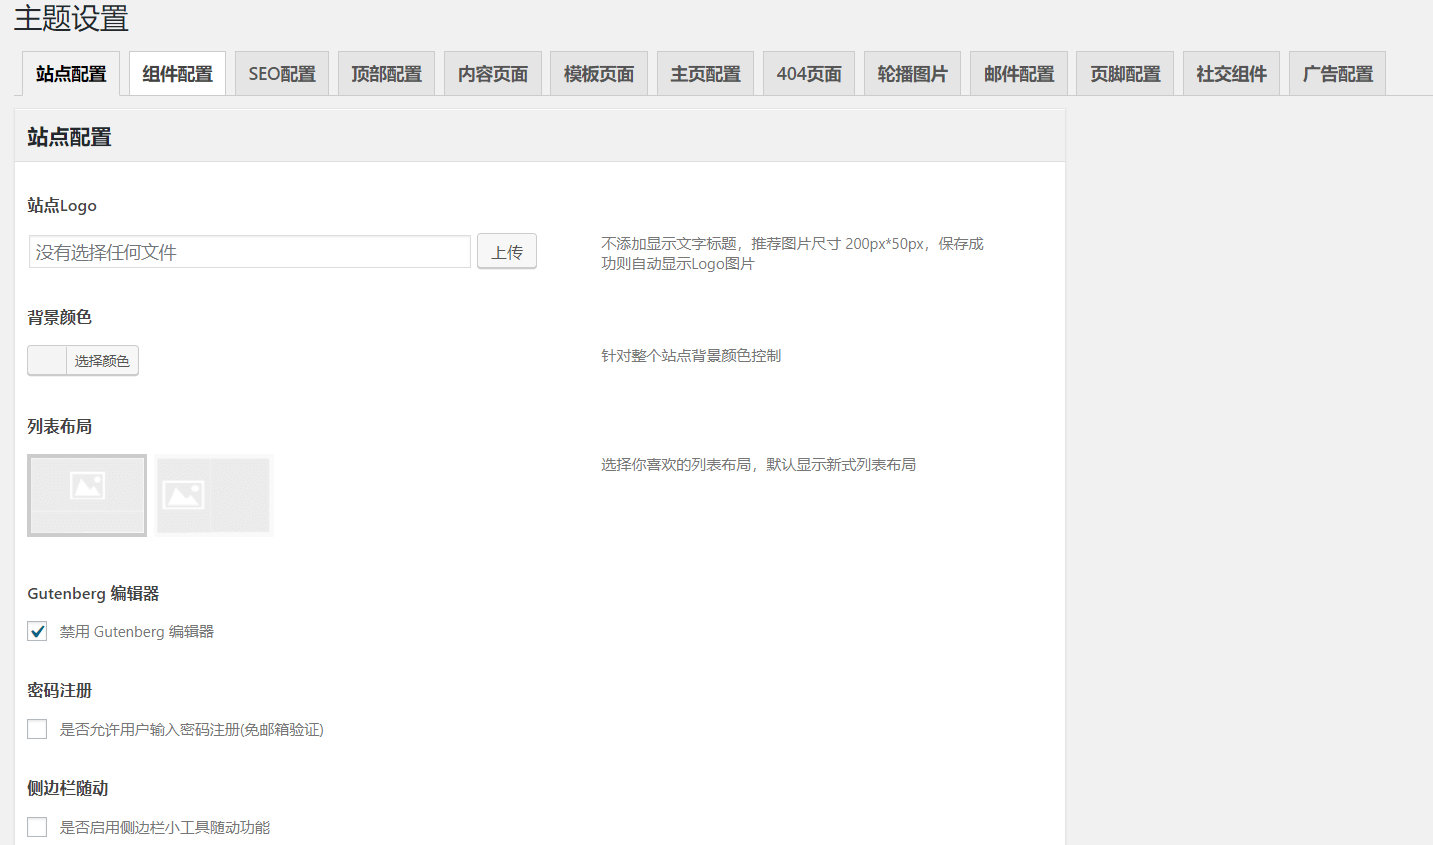Select the 社交组件 tab

pos(1231,72)
